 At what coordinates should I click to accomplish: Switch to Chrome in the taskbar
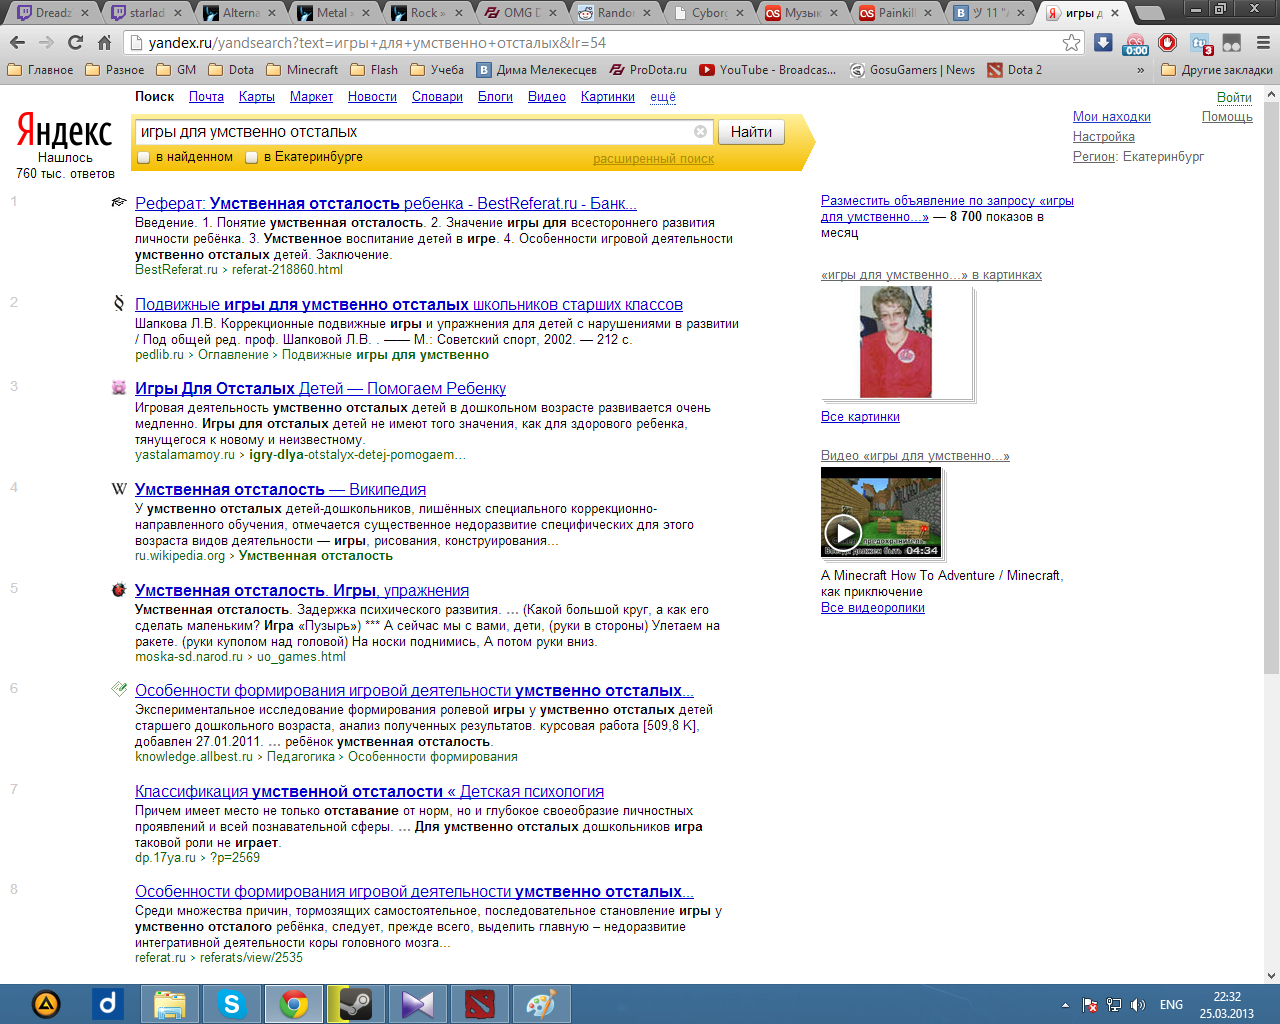293,1004
